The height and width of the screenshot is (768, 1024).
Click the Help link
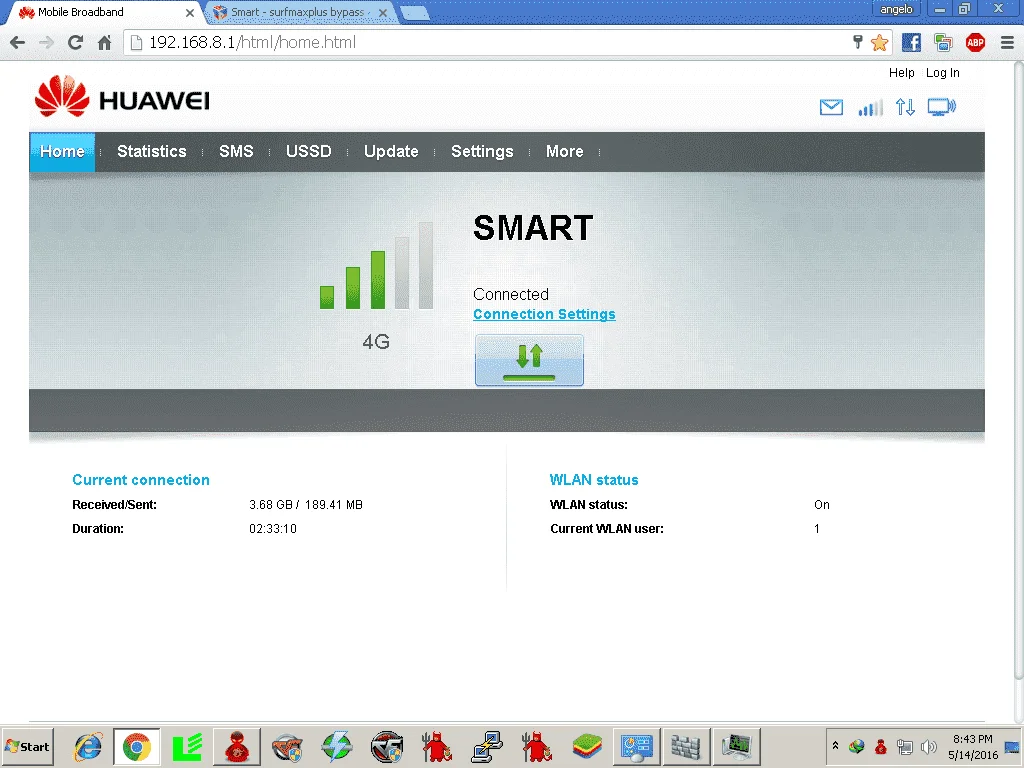[x=901, y=72]
